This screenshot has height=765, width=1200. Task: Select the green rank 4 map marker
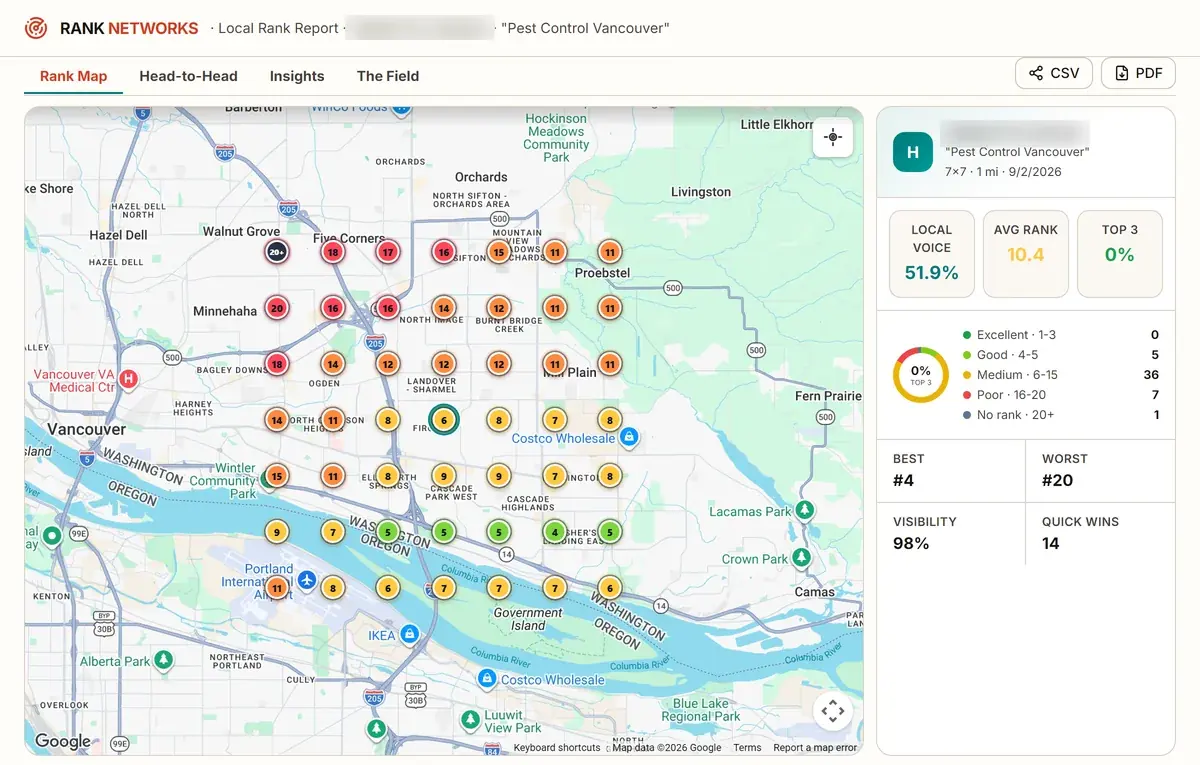tap(554, 532)
